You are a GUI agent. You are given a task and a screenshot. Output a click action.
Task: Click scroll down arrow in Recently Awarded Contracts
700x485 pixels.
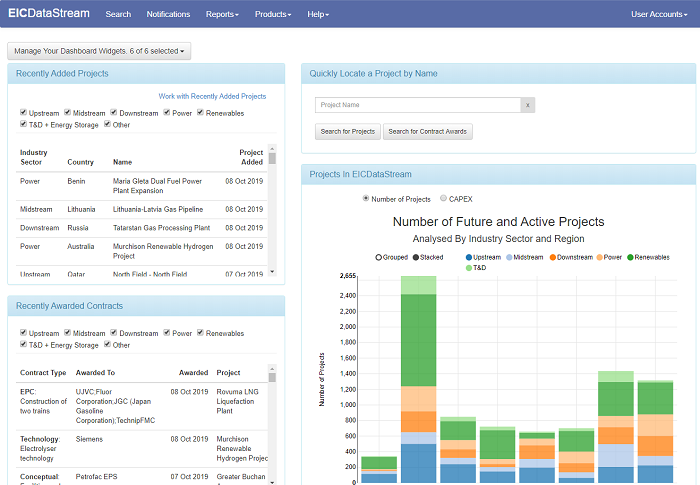point(272,481)
